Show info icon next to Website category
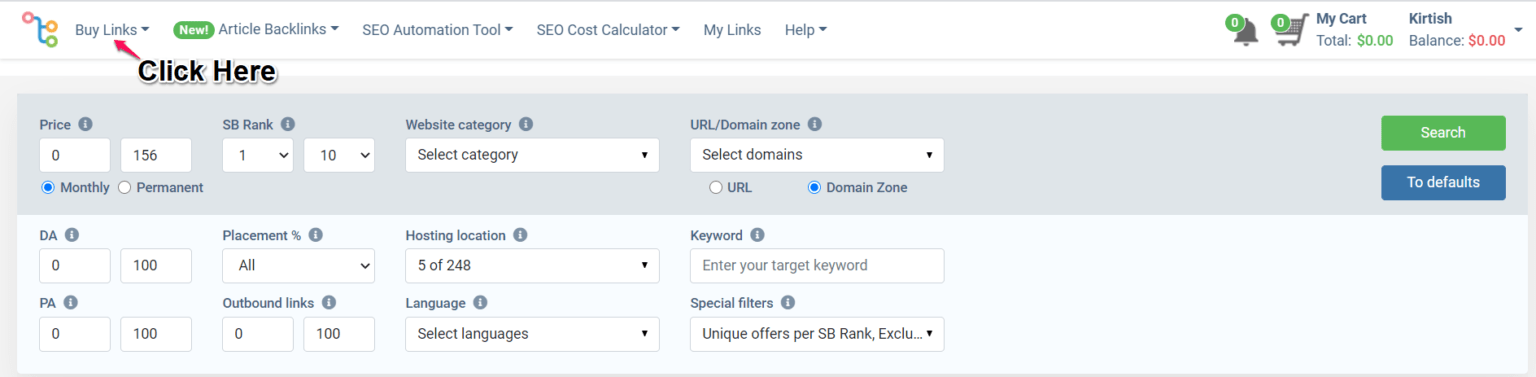Screen dimensions: 1536x377 [x=526, y=125]
